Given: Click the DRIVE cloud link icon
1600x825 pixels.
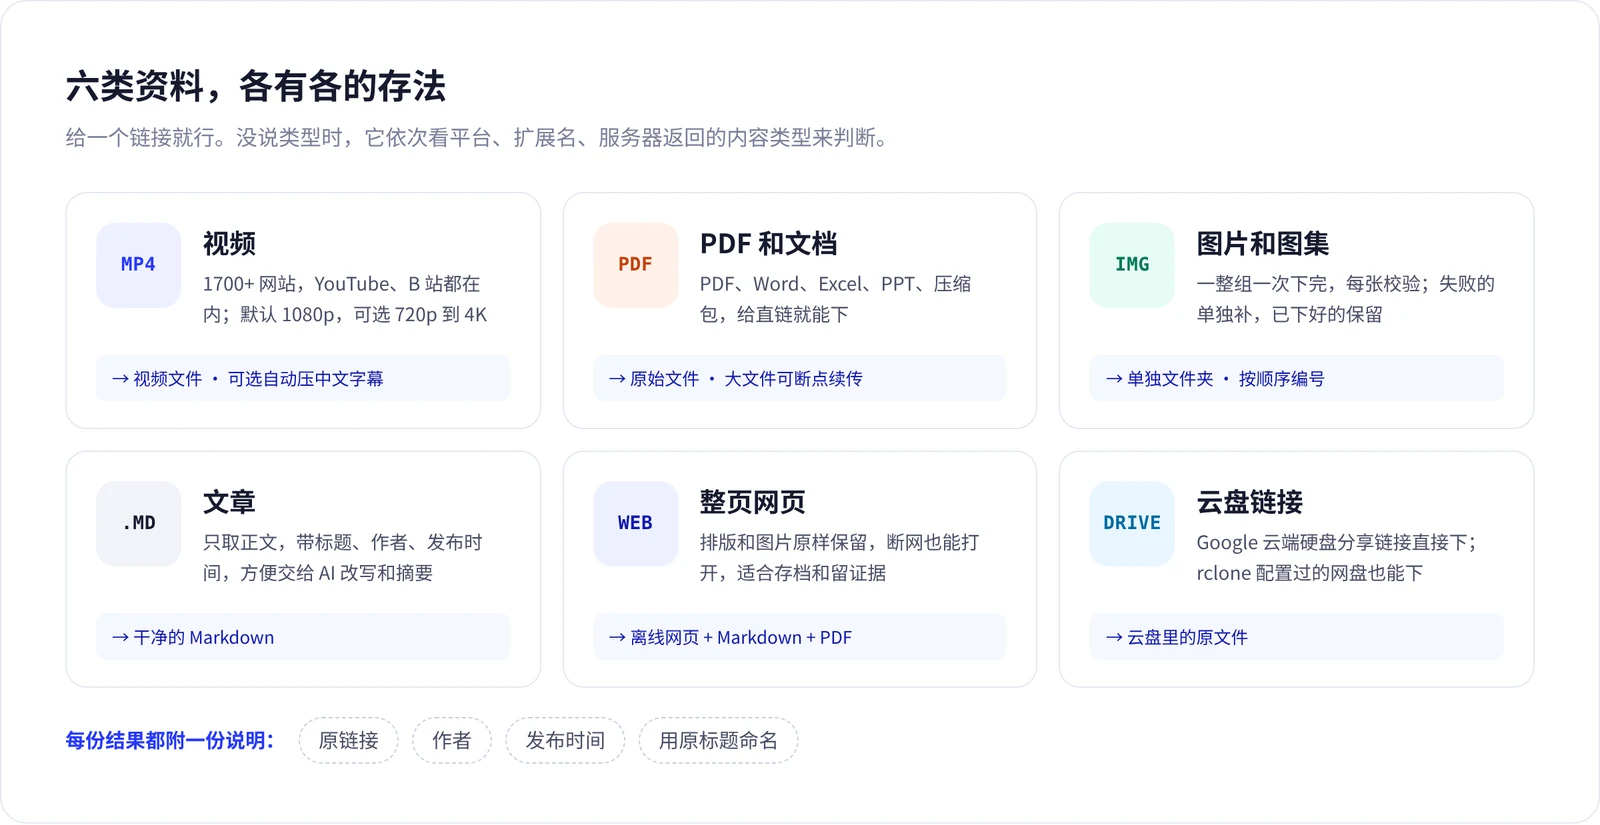Looking at the screenshot, I should [x=1132, y=524].
